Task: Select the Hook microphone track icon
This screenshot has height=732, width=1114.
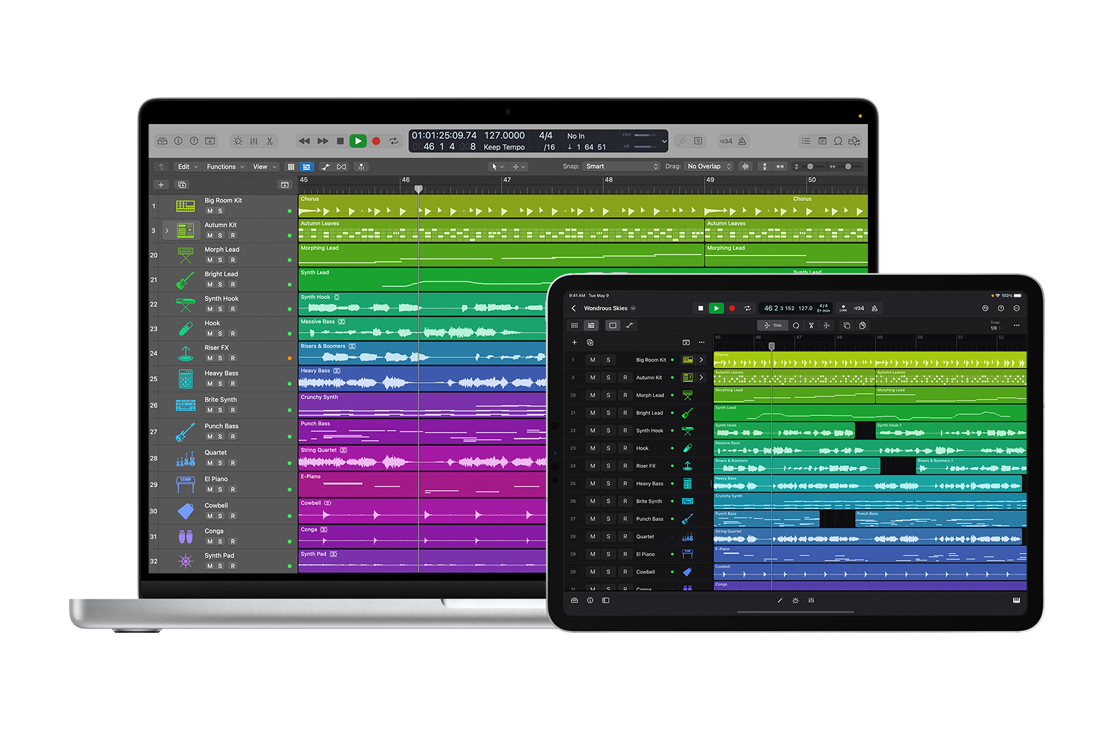Action: (185, 329)
